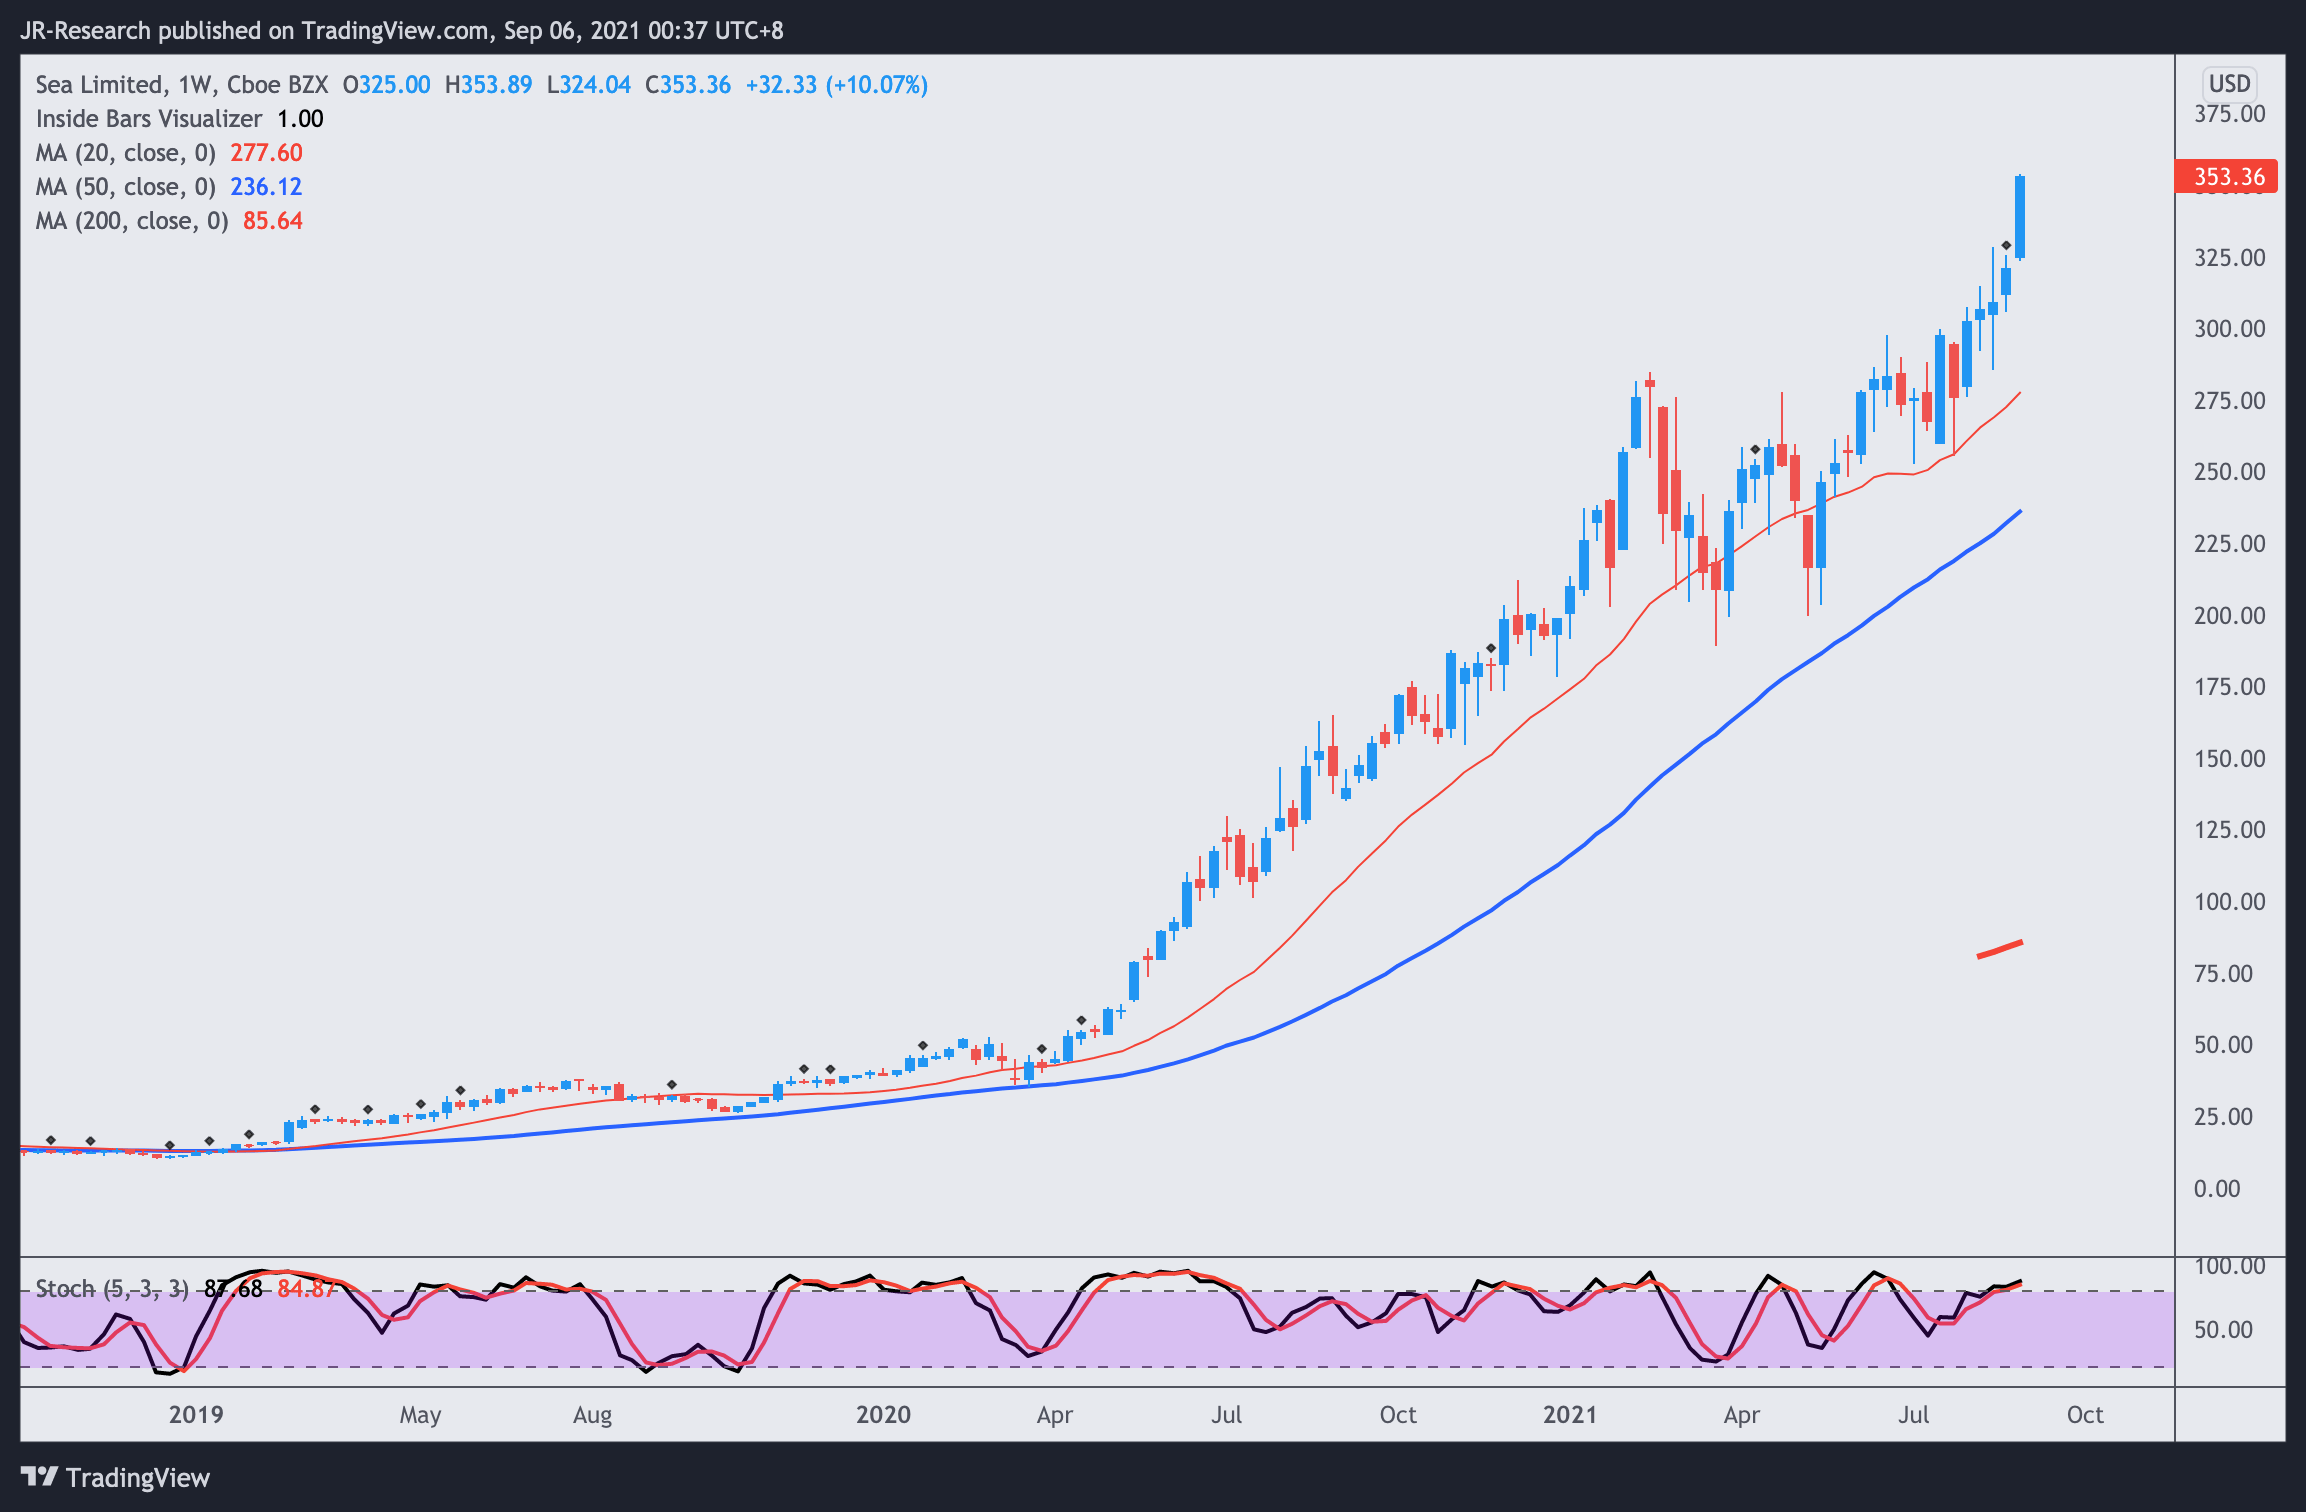Viewport: 2306px width, 1512px height.
Task: Click the TradingView logo icon
Action: tap(40, 1477)
